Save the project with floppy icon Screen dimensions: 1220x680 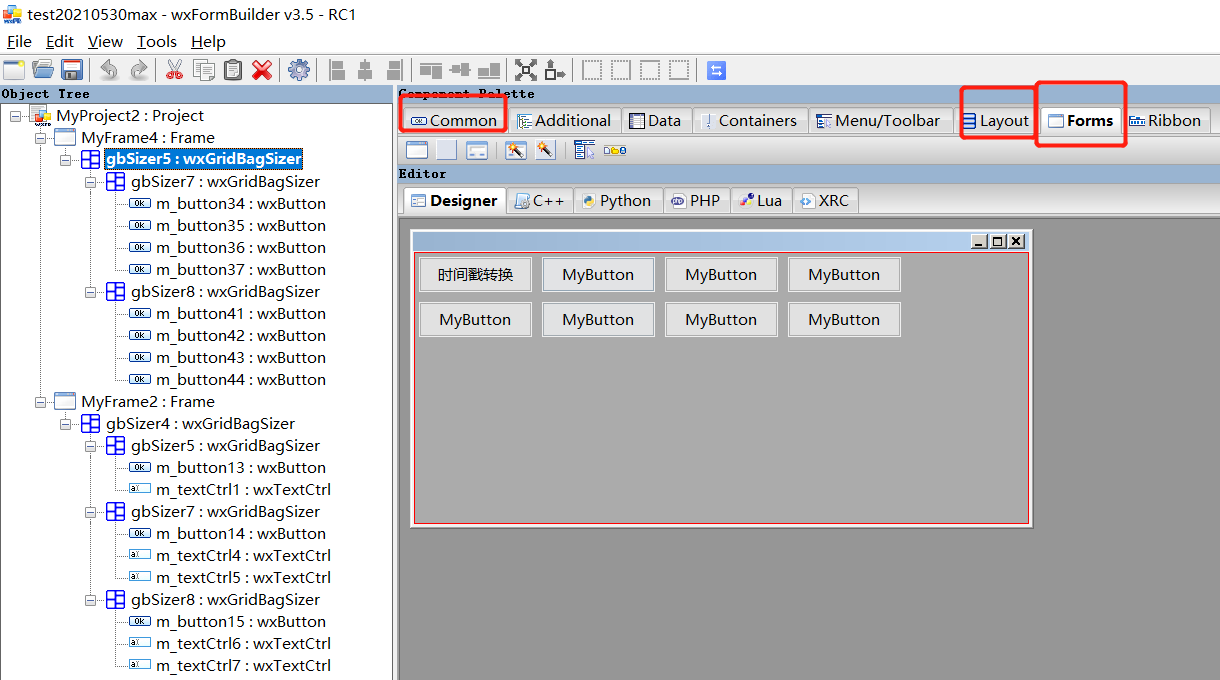pos(71,70)
